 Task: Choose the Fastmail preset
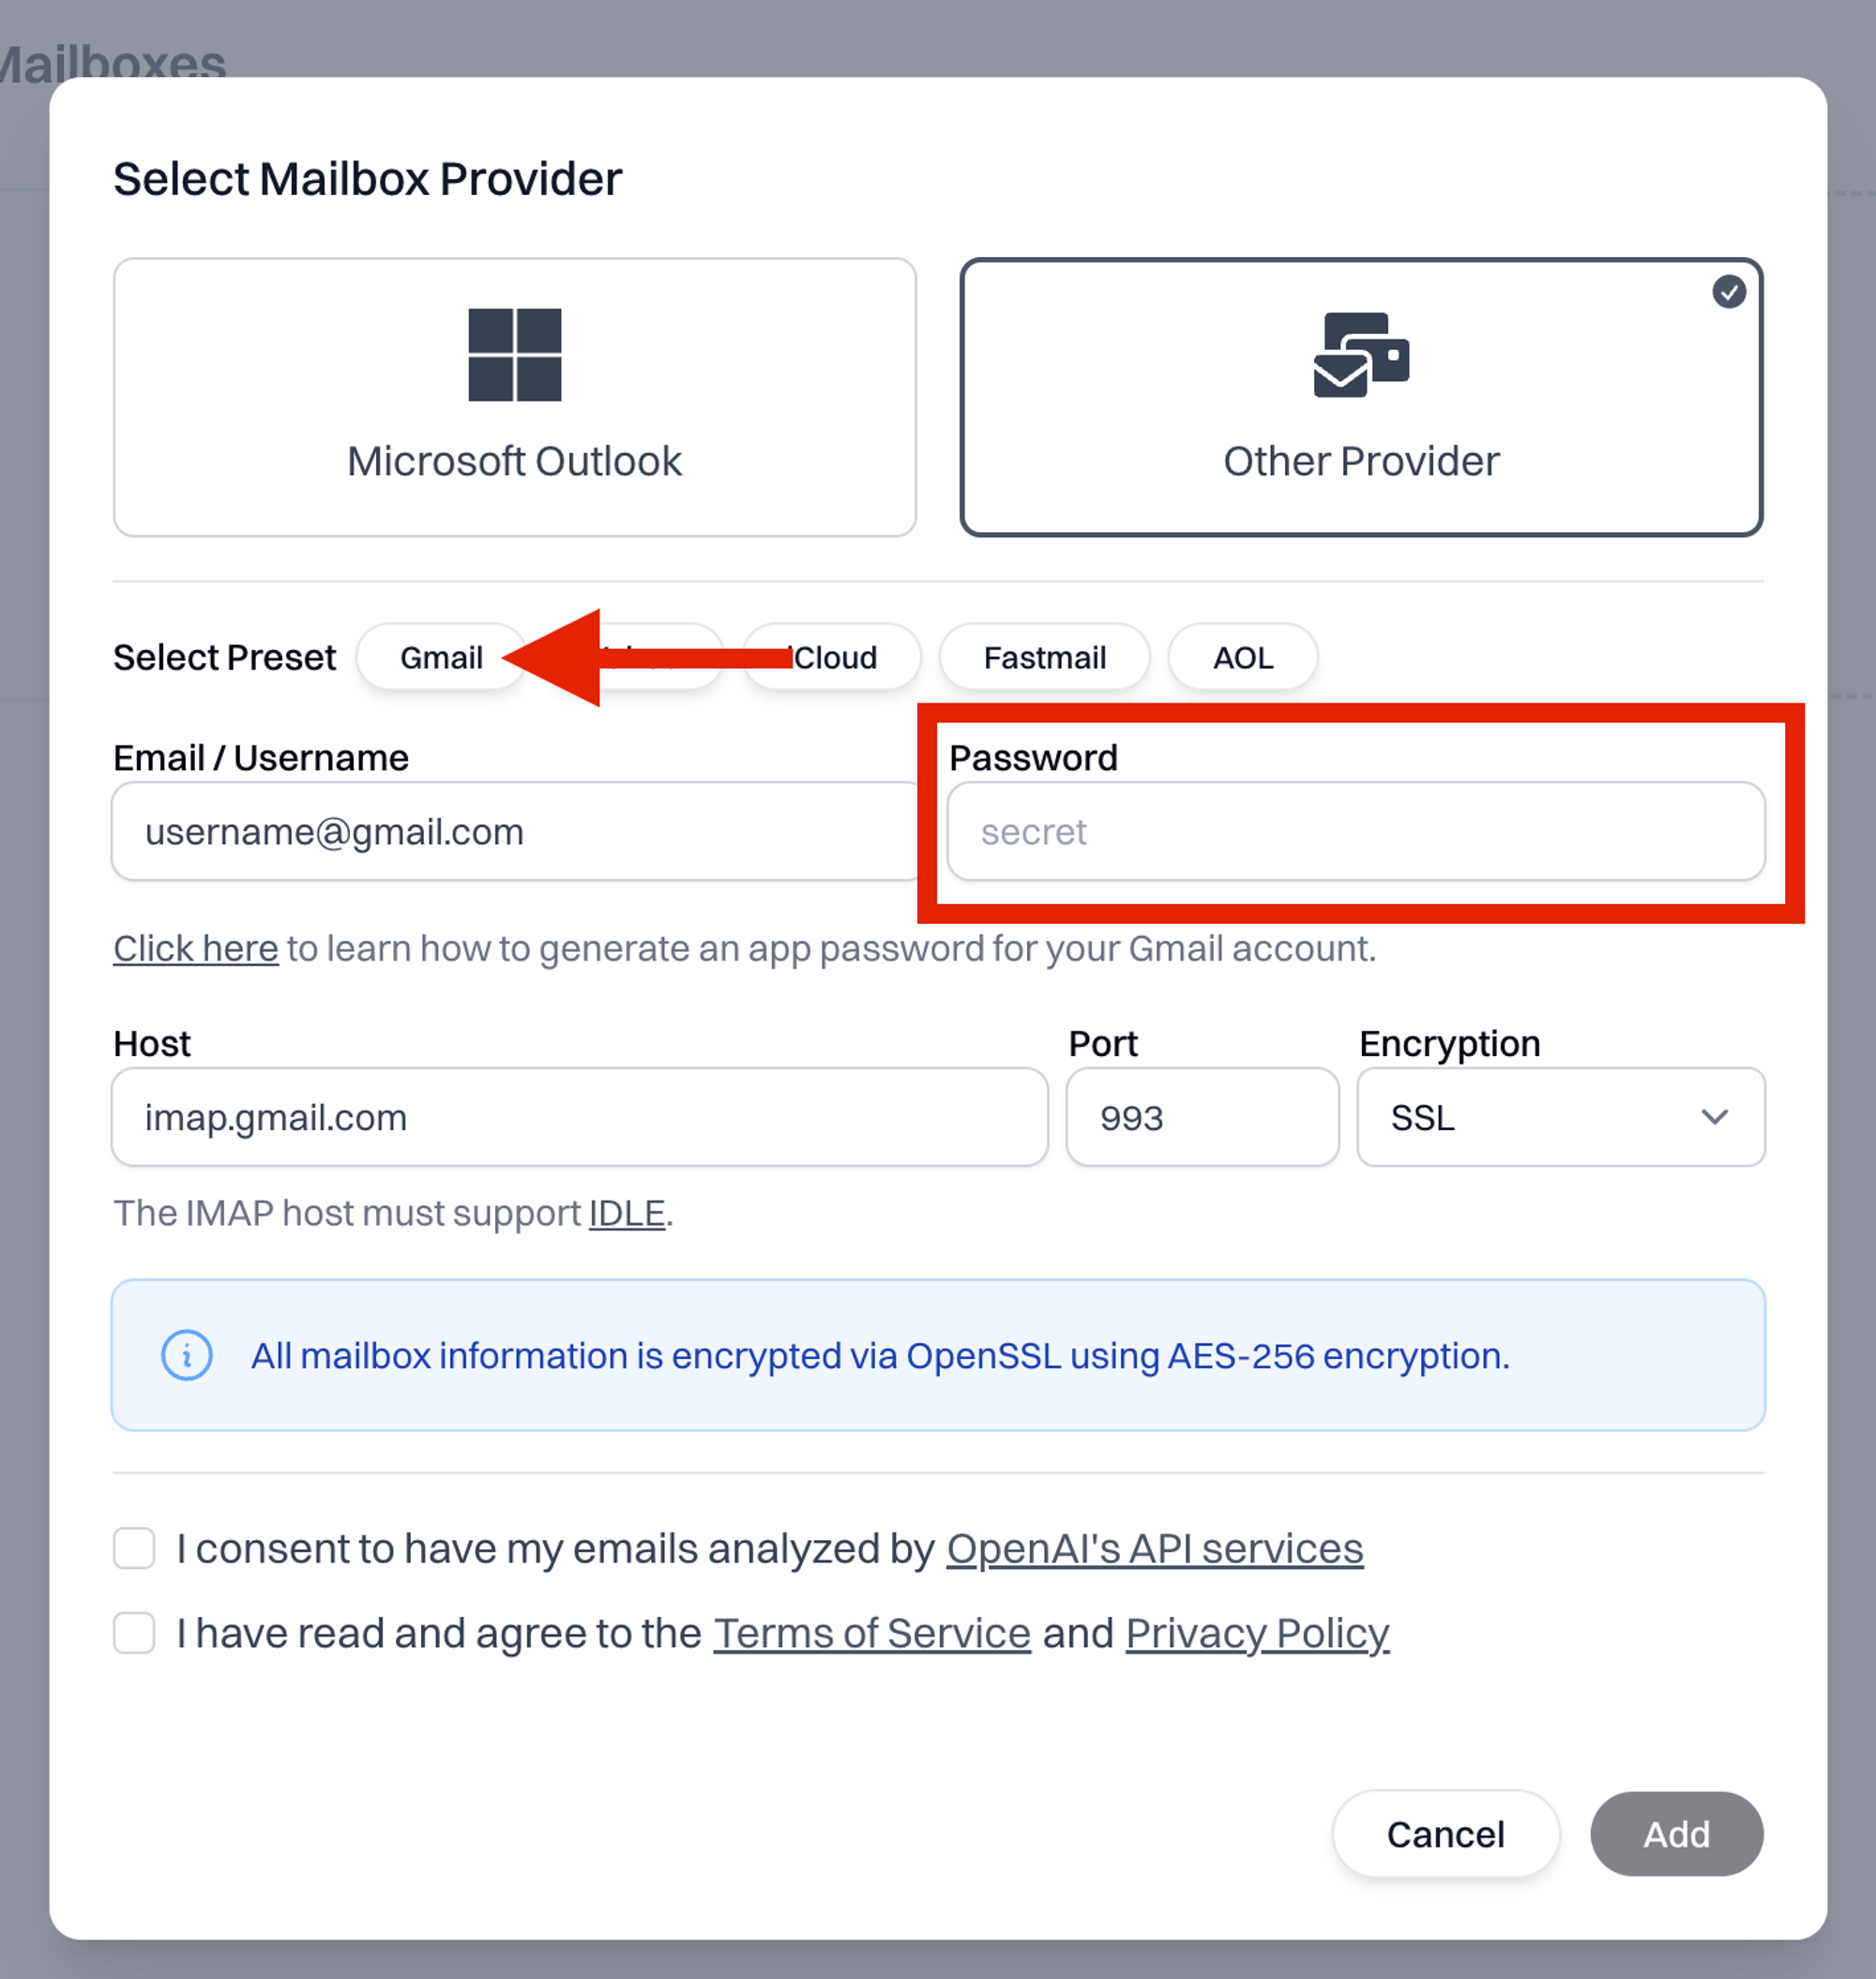coord(1045,657)
